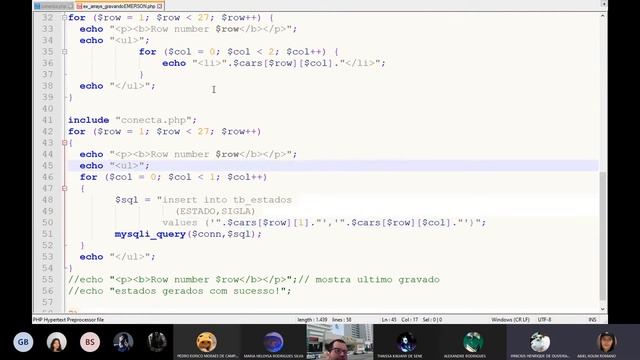Click the 'include "conecta.php";' code line
The width and height of the screenshot is (640, 360).
(132, 120)
